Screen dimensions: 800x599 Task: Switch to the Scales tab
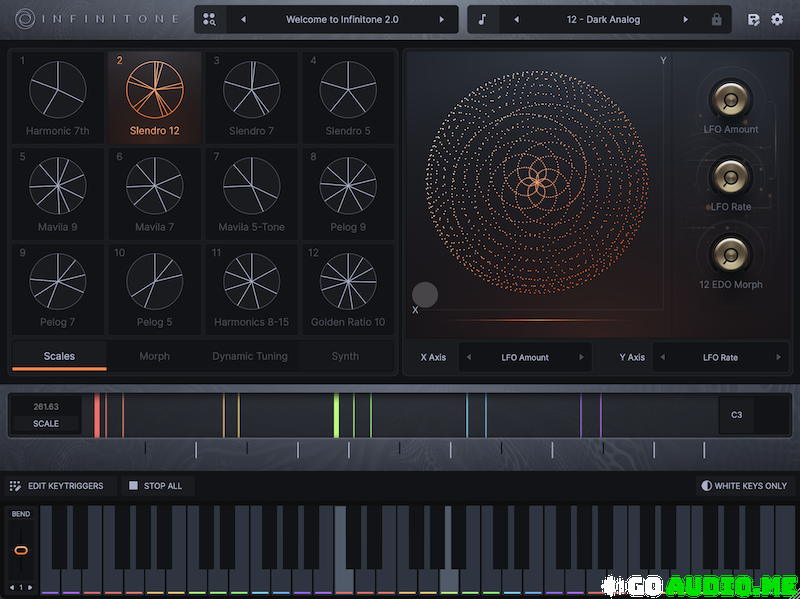(x=59, y=356)
